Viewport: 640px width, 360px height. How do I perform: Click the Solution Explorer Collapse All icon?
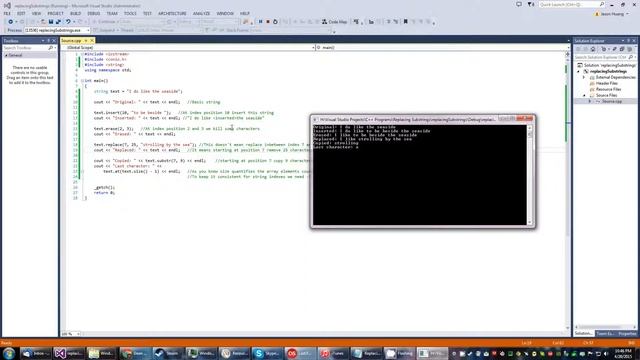pos(622,49)
